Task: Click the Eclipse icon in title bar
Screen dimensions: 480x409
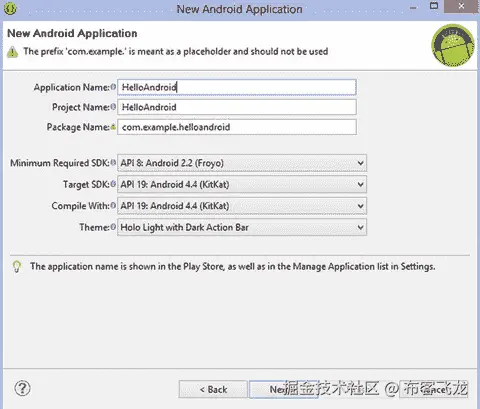Action: (x=11, y=8)
